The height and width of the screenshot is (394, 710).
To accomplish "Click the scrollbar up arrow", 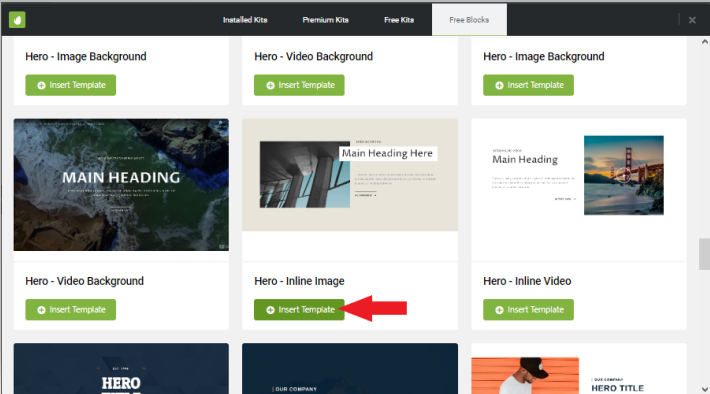I will coord(705,42).
